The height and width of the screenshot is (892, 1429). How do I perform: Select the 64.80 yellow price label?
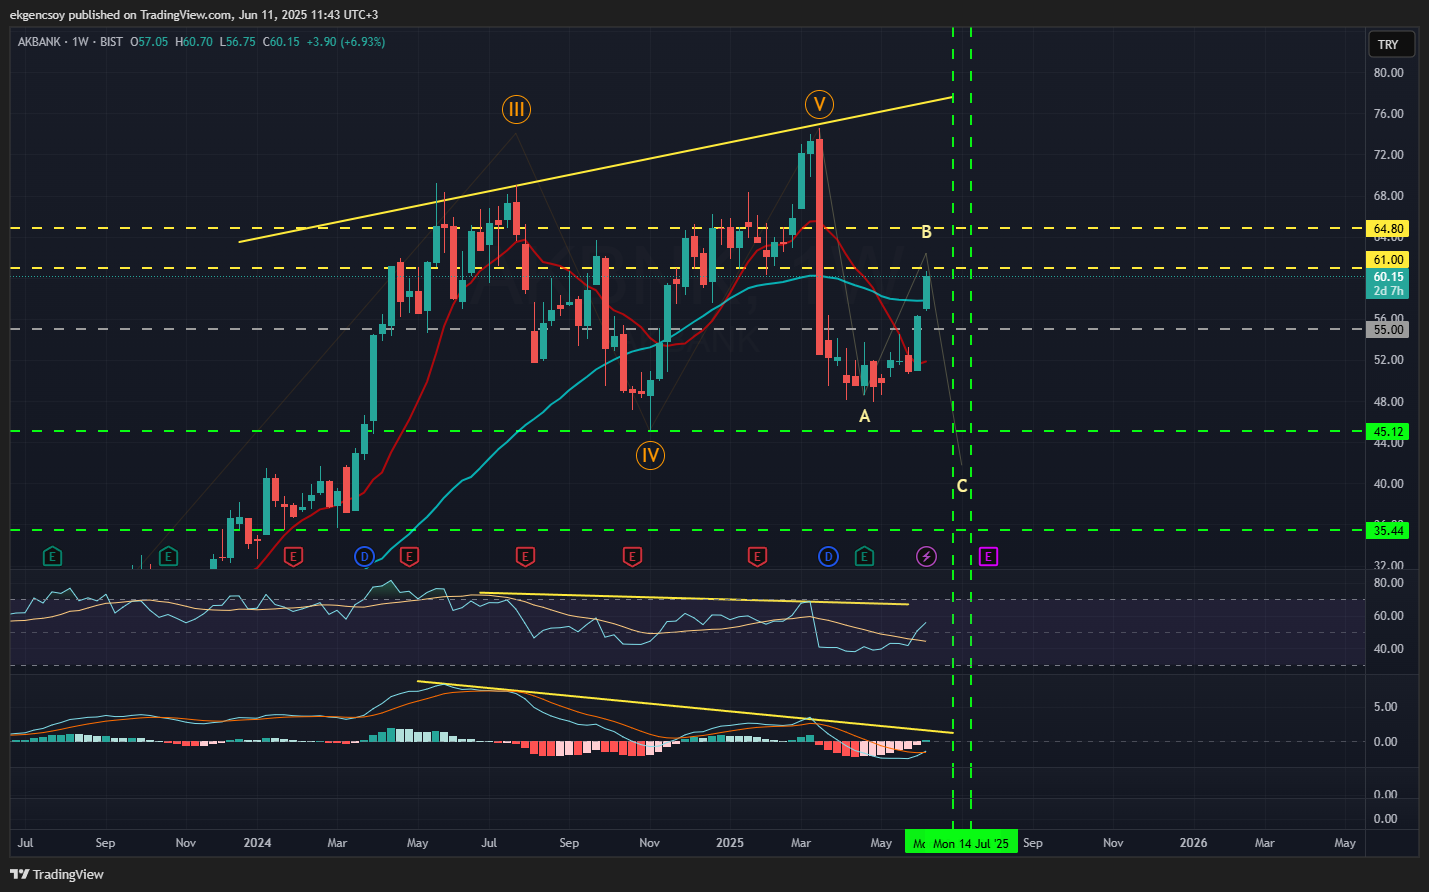[1388, 229]
